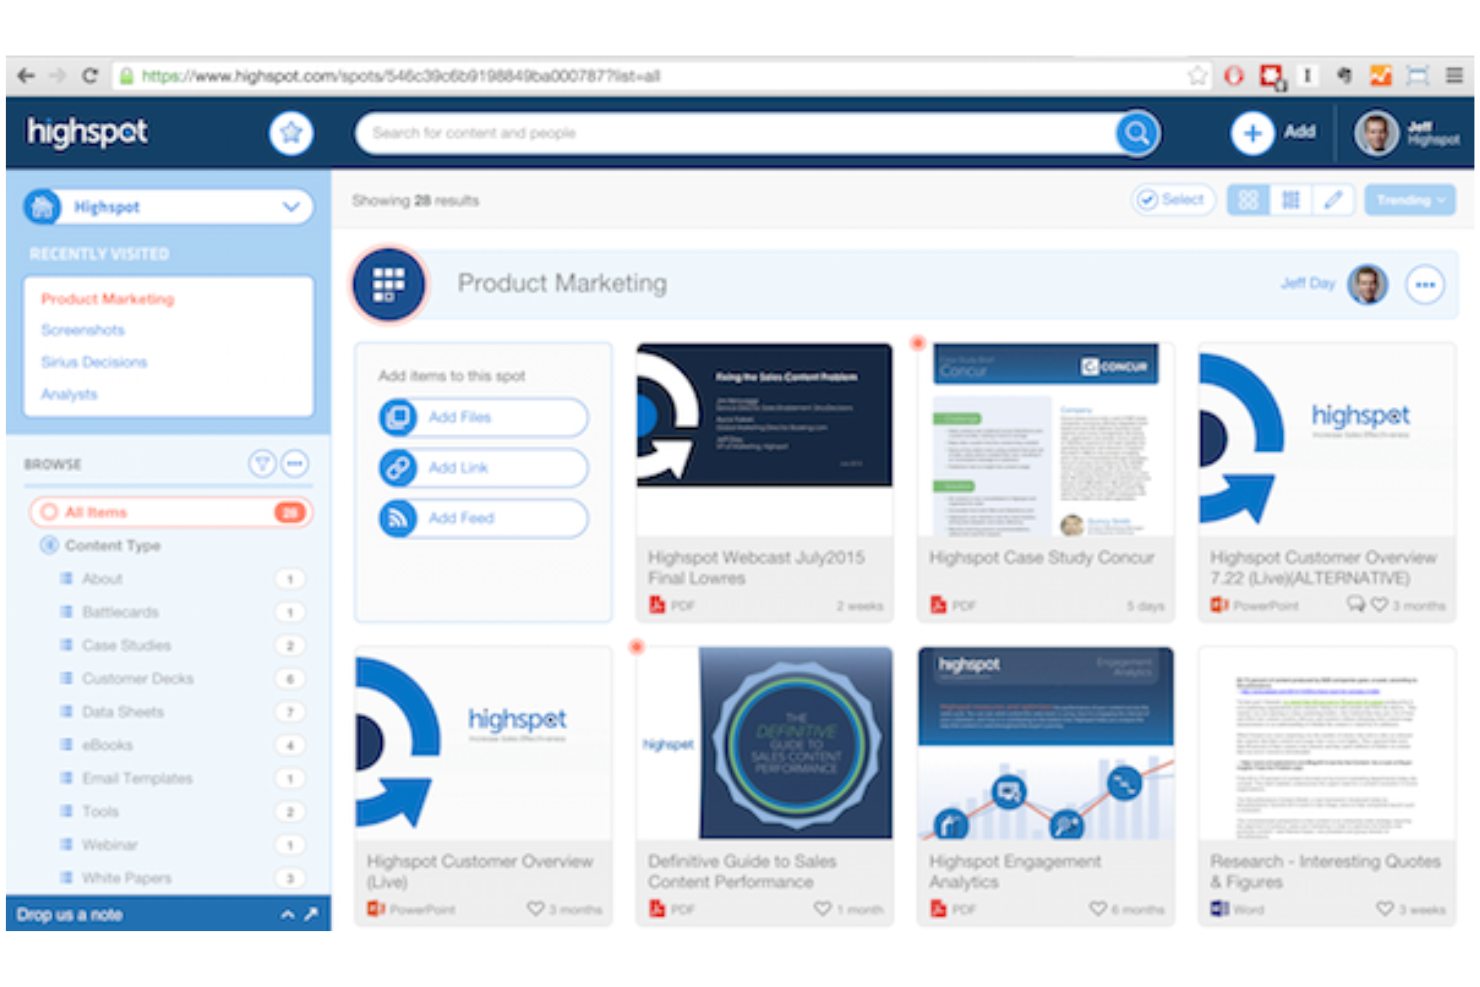This screenshot has height=987, width=1480.
Task: Click the Highspot logo in the header
Action: click(x=88, y=132)
